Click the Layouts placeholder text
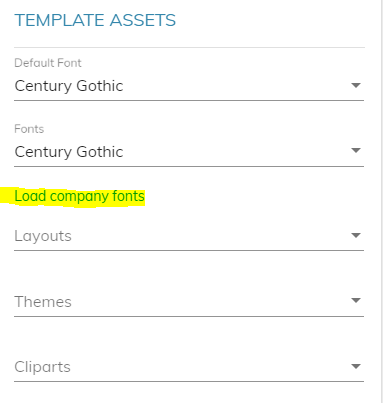 (43, 236)
